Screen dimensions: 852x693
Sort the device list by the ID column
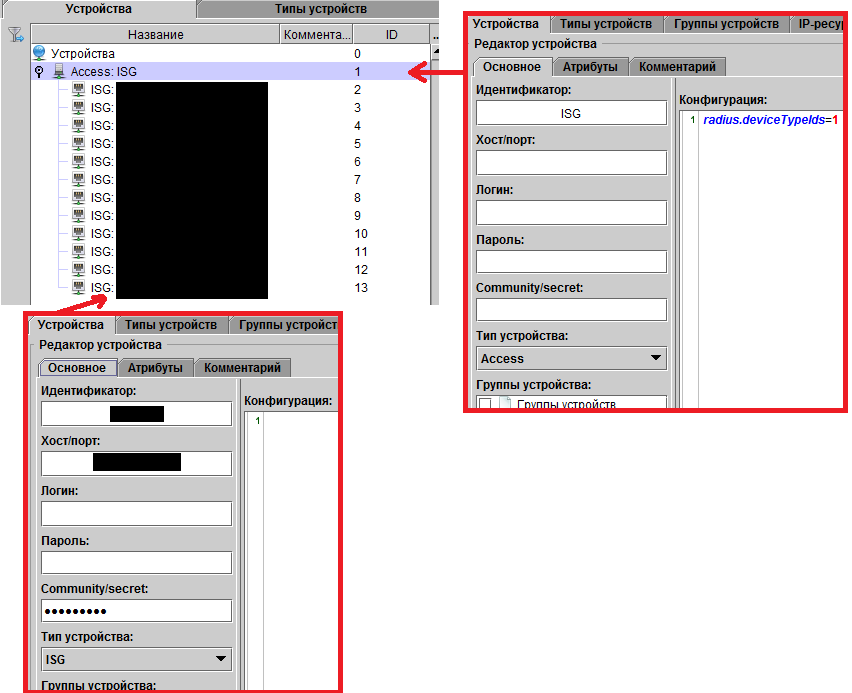391,35
